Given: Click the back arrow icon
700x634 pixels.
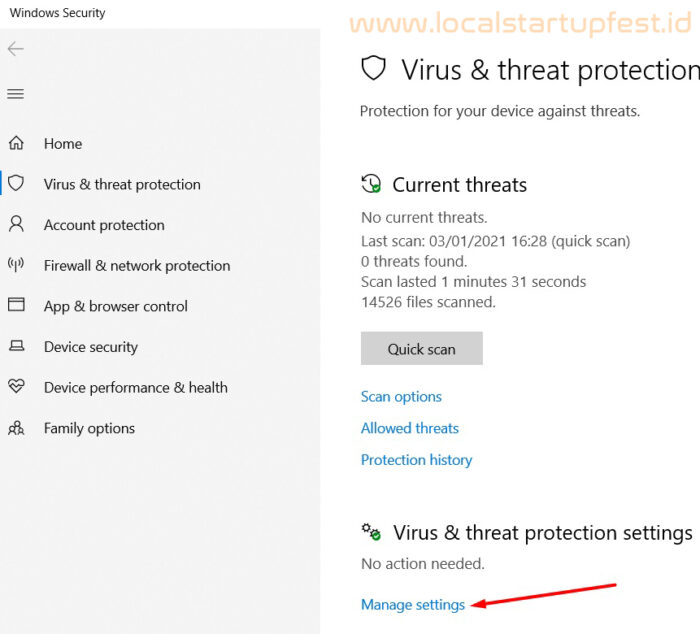Looking at the screenshot, I should [x=16, y=49].
